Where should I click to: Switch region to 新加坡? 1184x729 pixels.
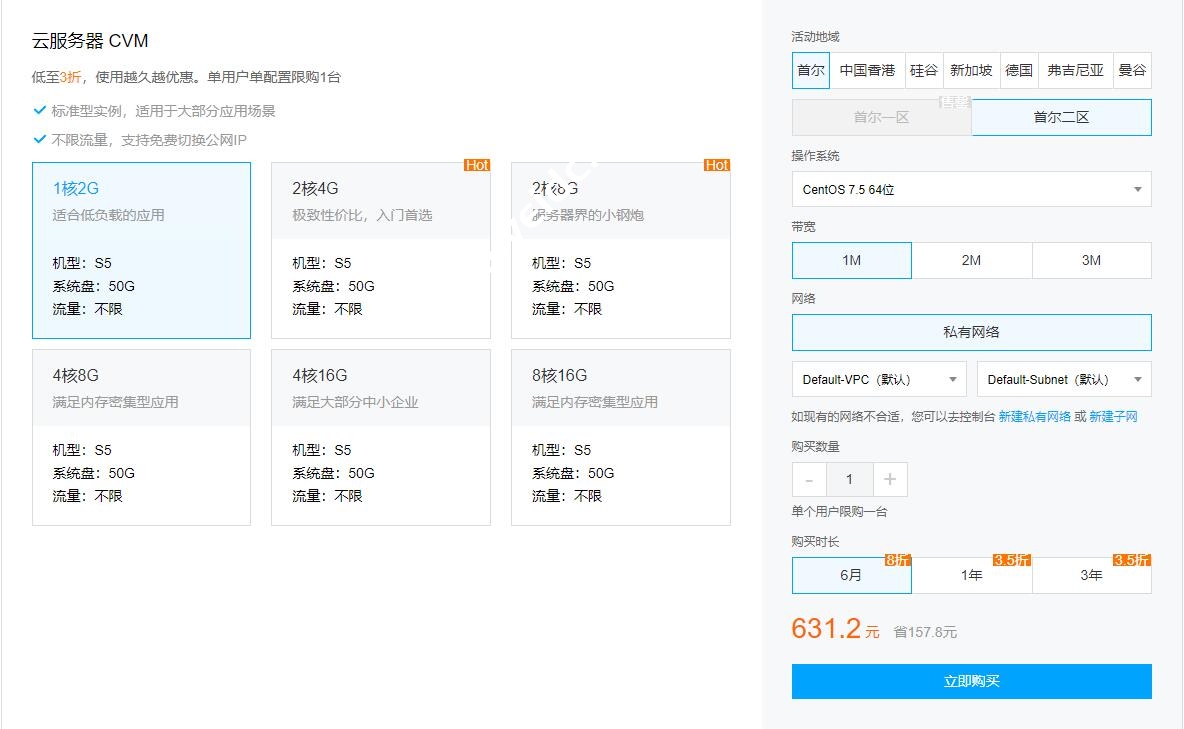tap(971, 70)
